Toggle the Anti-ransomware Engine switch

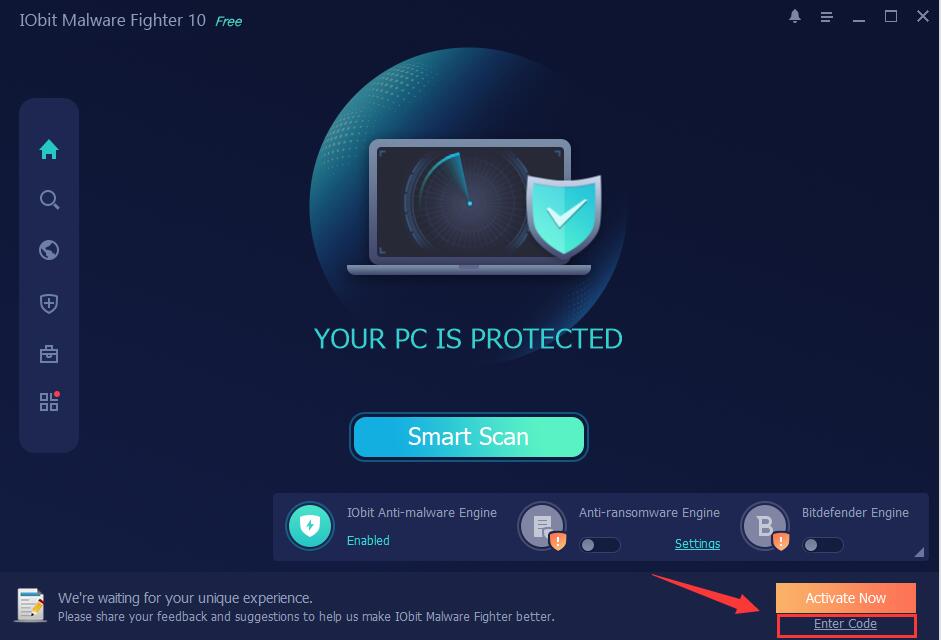(600, 545)
